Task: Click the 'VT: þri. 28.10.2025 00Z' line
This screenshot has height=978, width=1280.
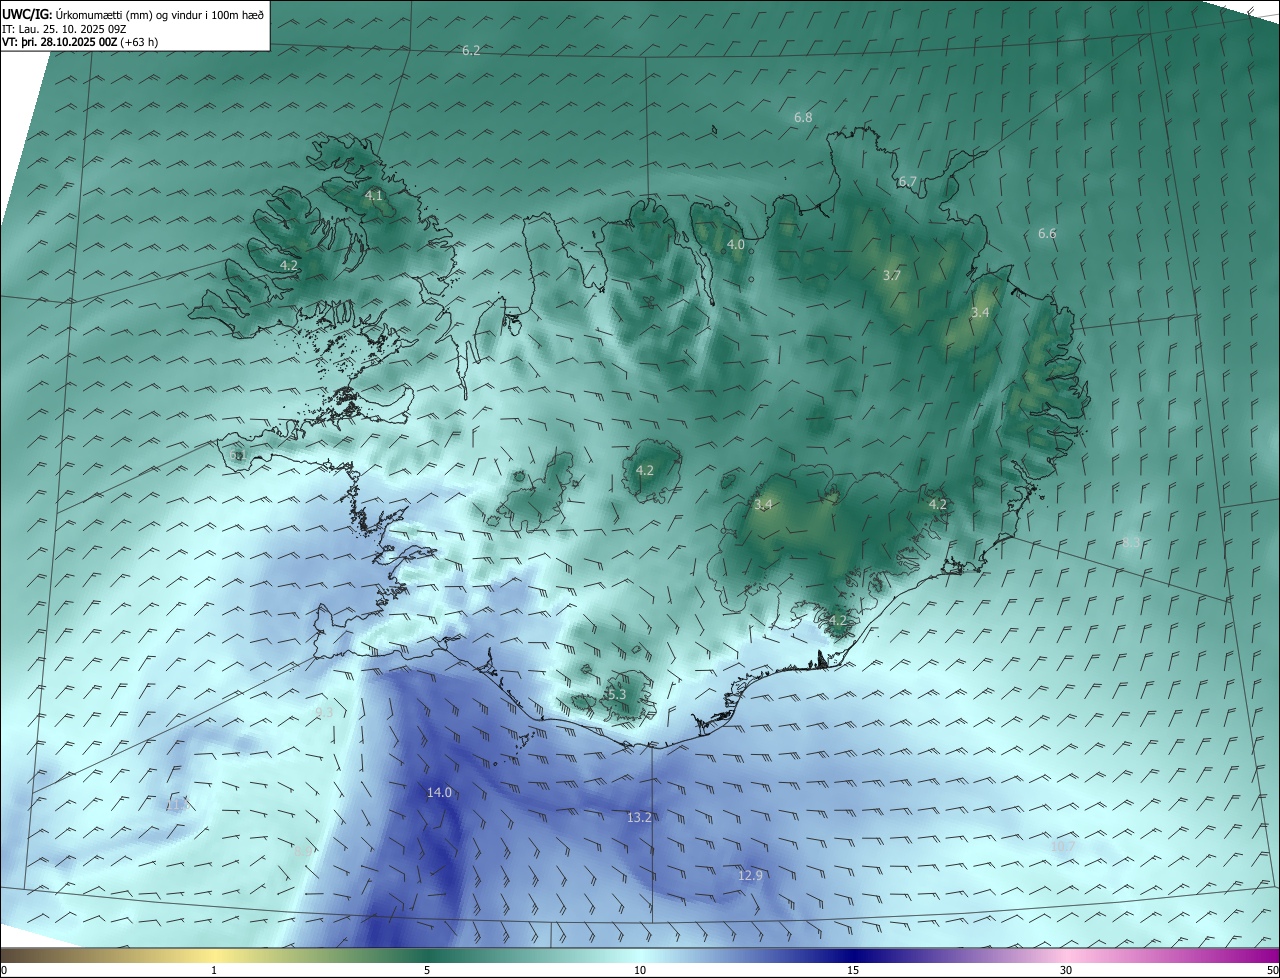Action: (x=58, y=42)
